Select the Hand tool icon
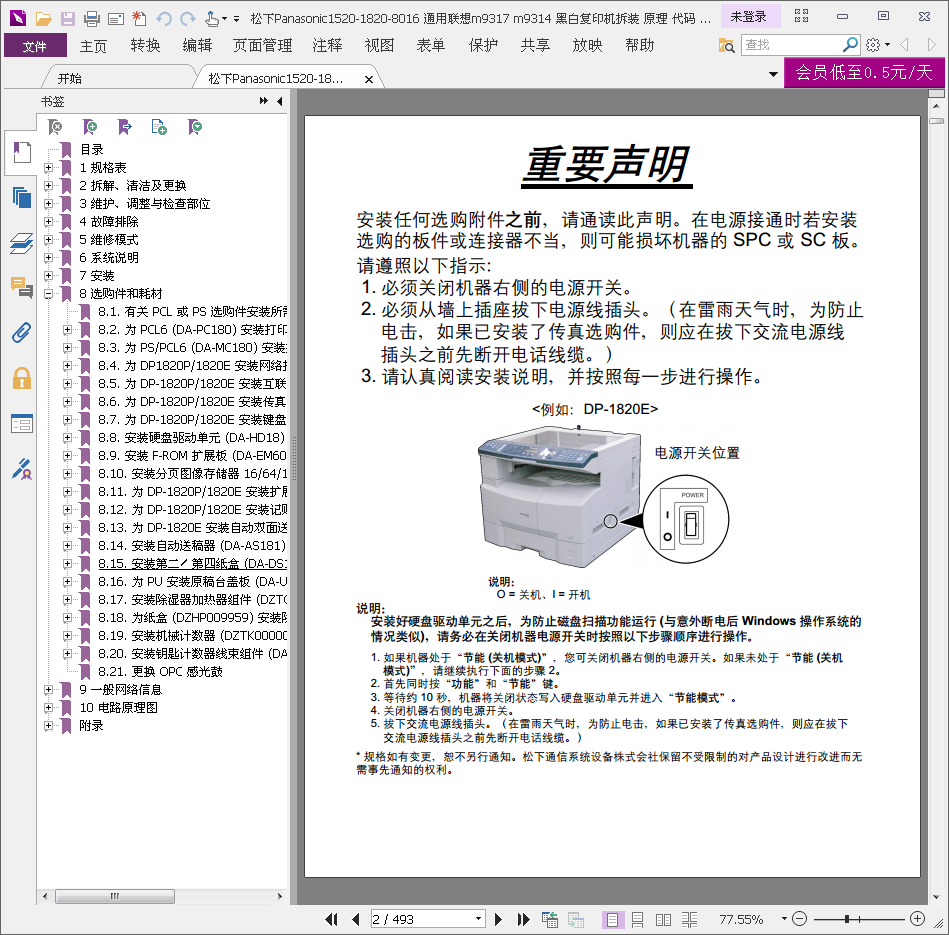 coord(211,19)
